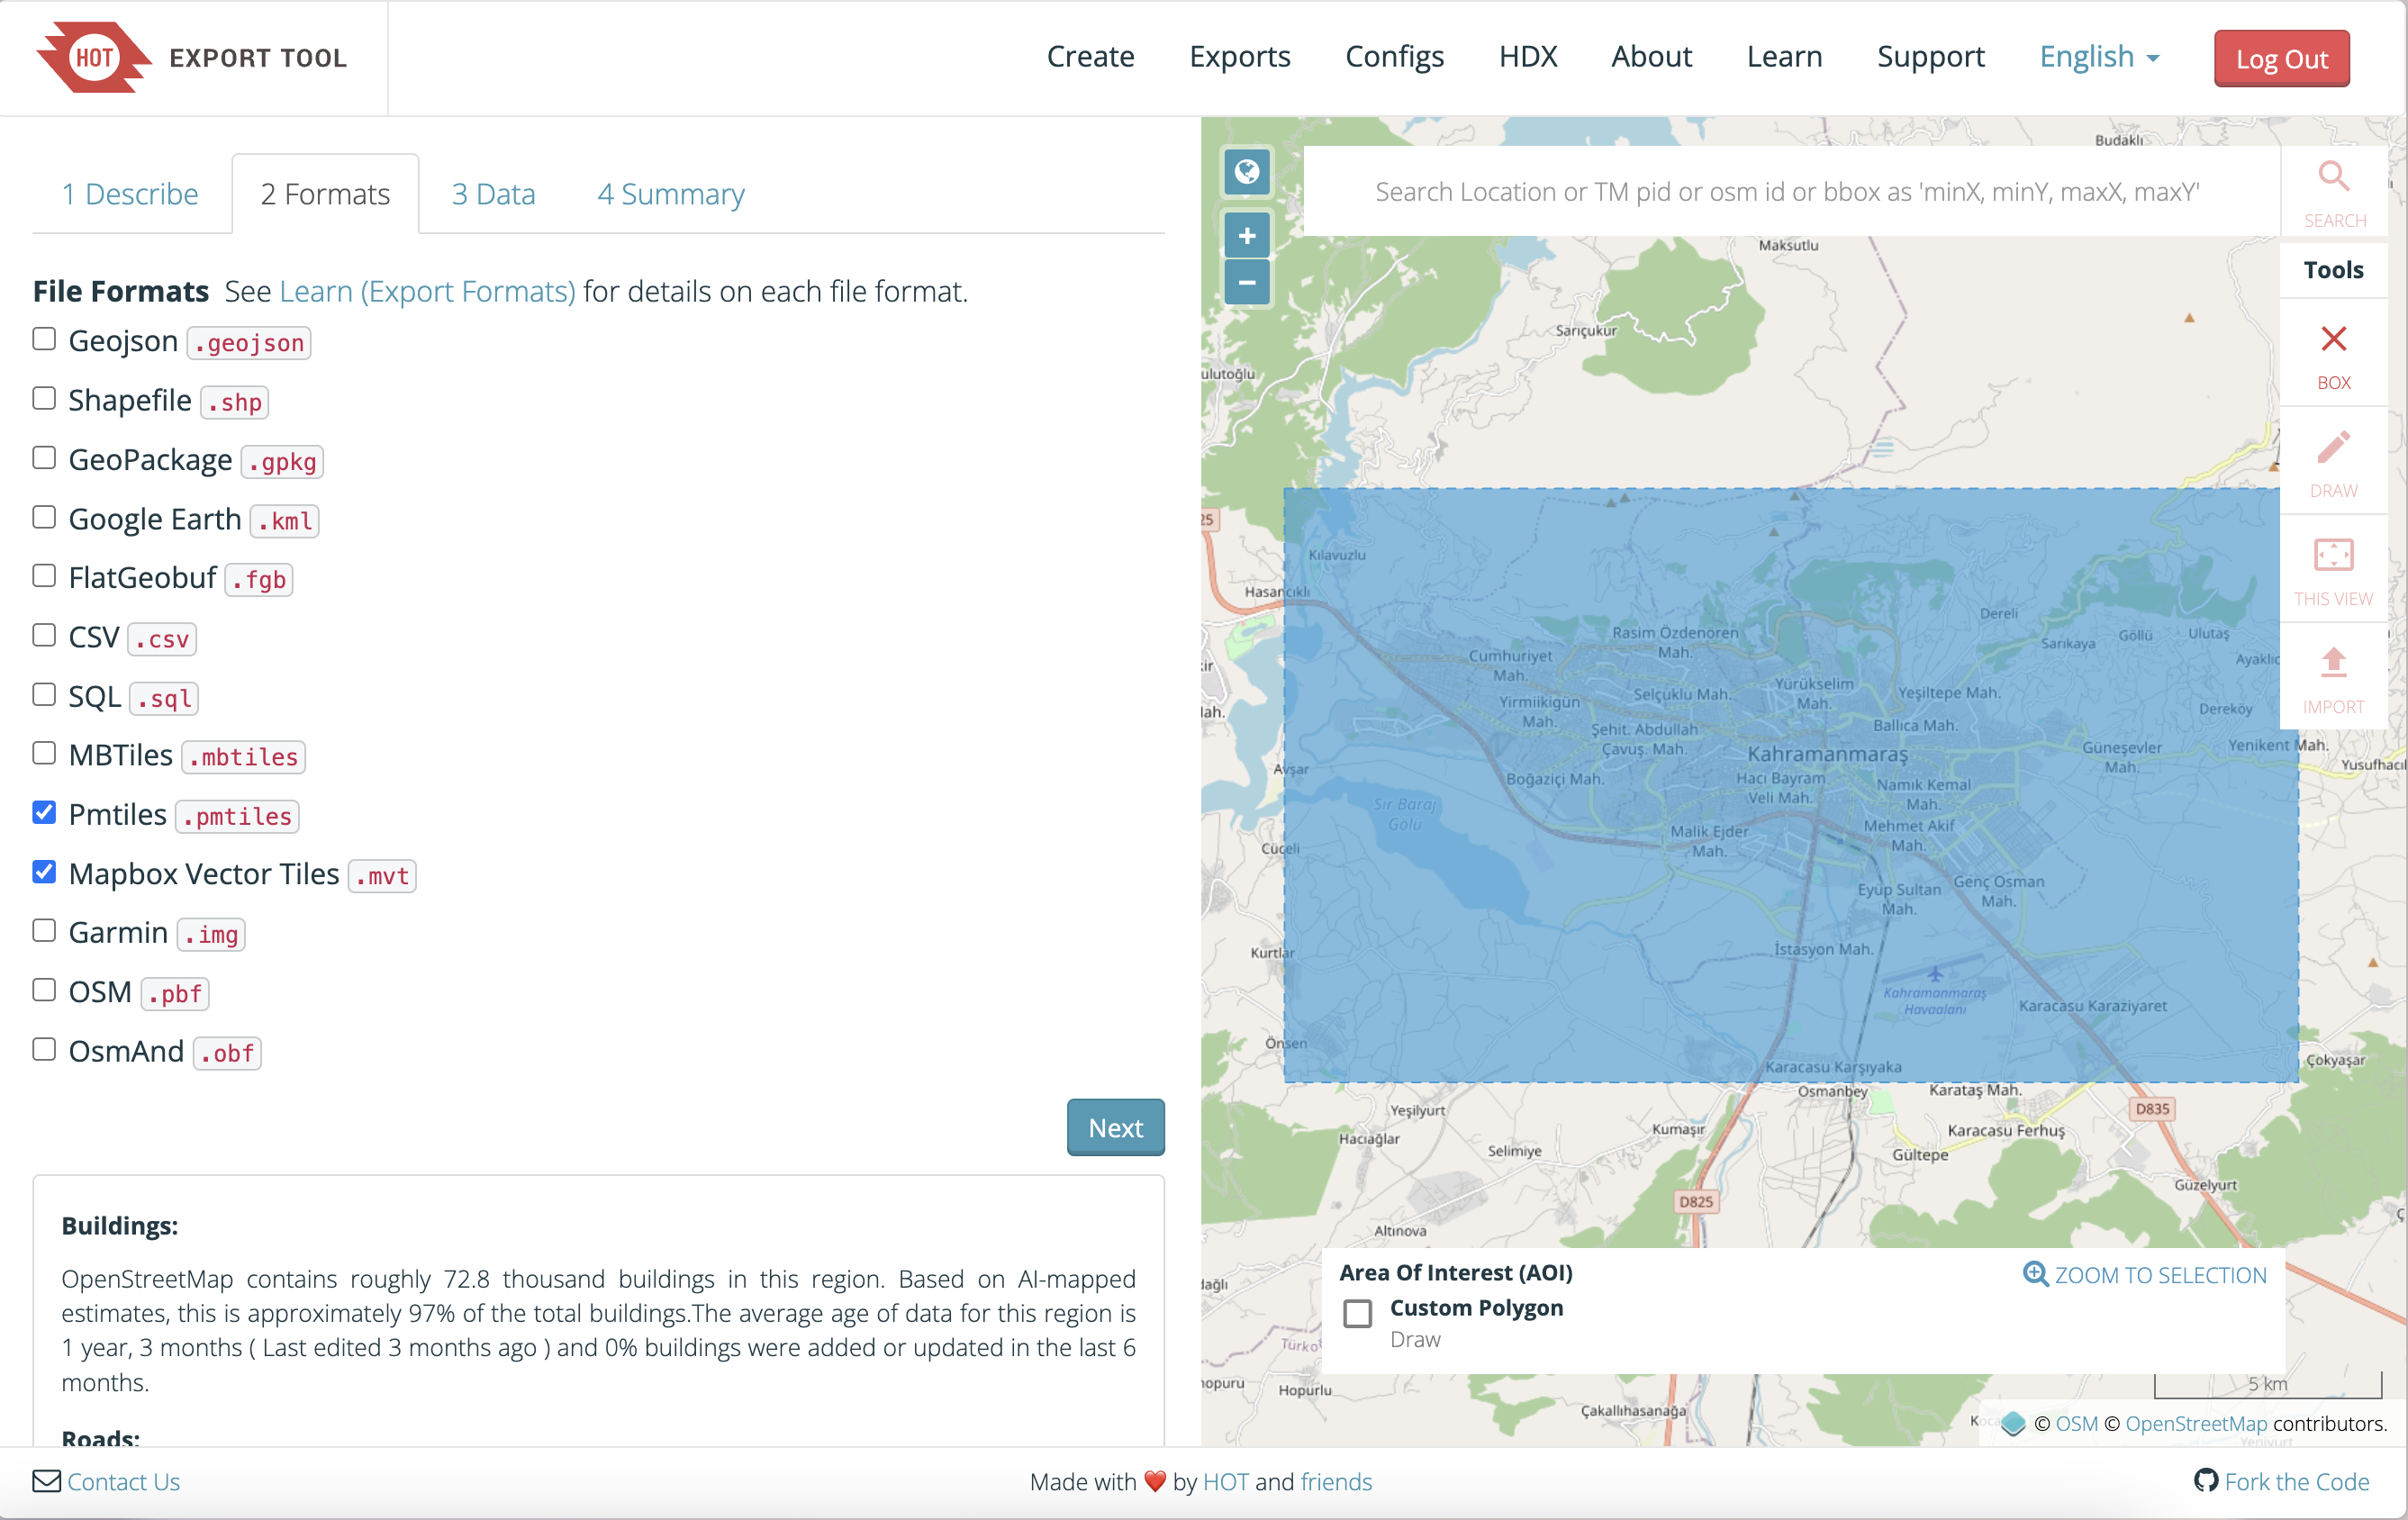Open the Configs menu item

coord(1394,57)
